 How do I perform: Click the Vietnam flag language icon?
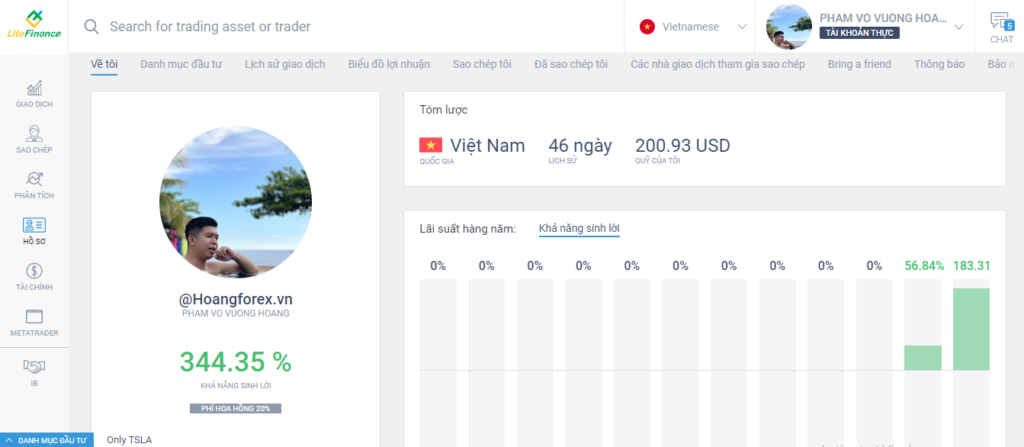point(647,27)
